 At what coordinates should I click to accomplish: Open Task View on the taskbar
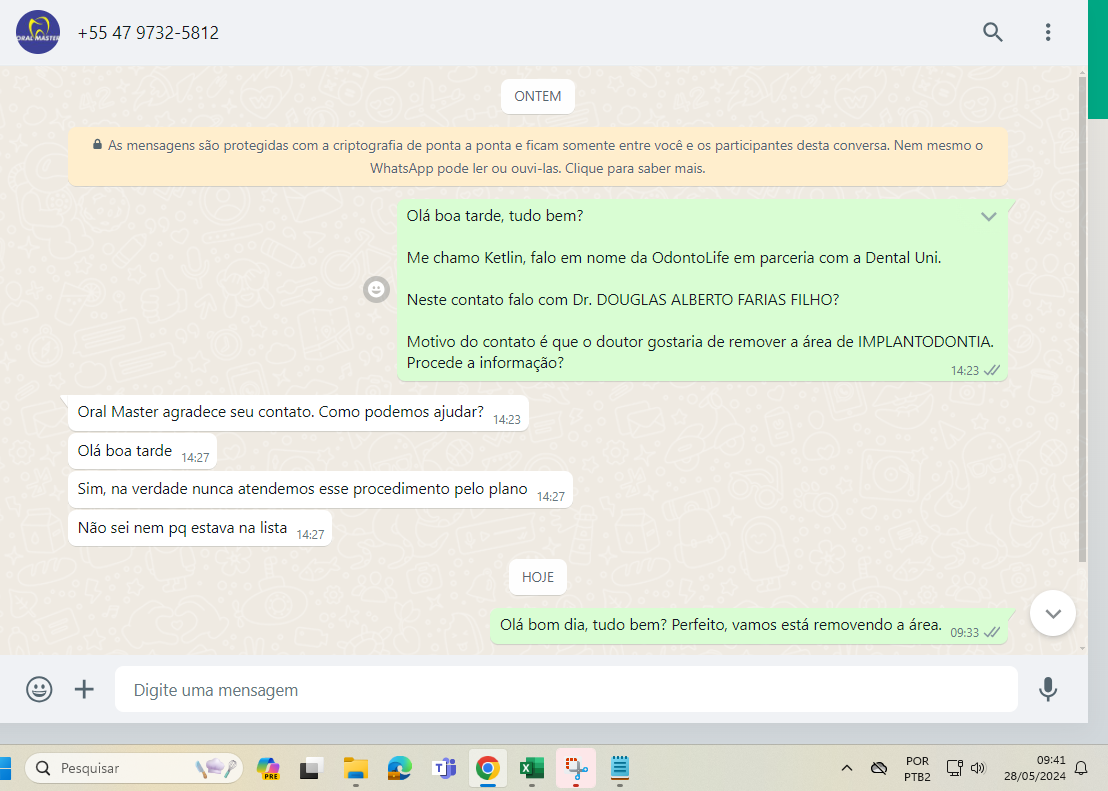point(310,768)
